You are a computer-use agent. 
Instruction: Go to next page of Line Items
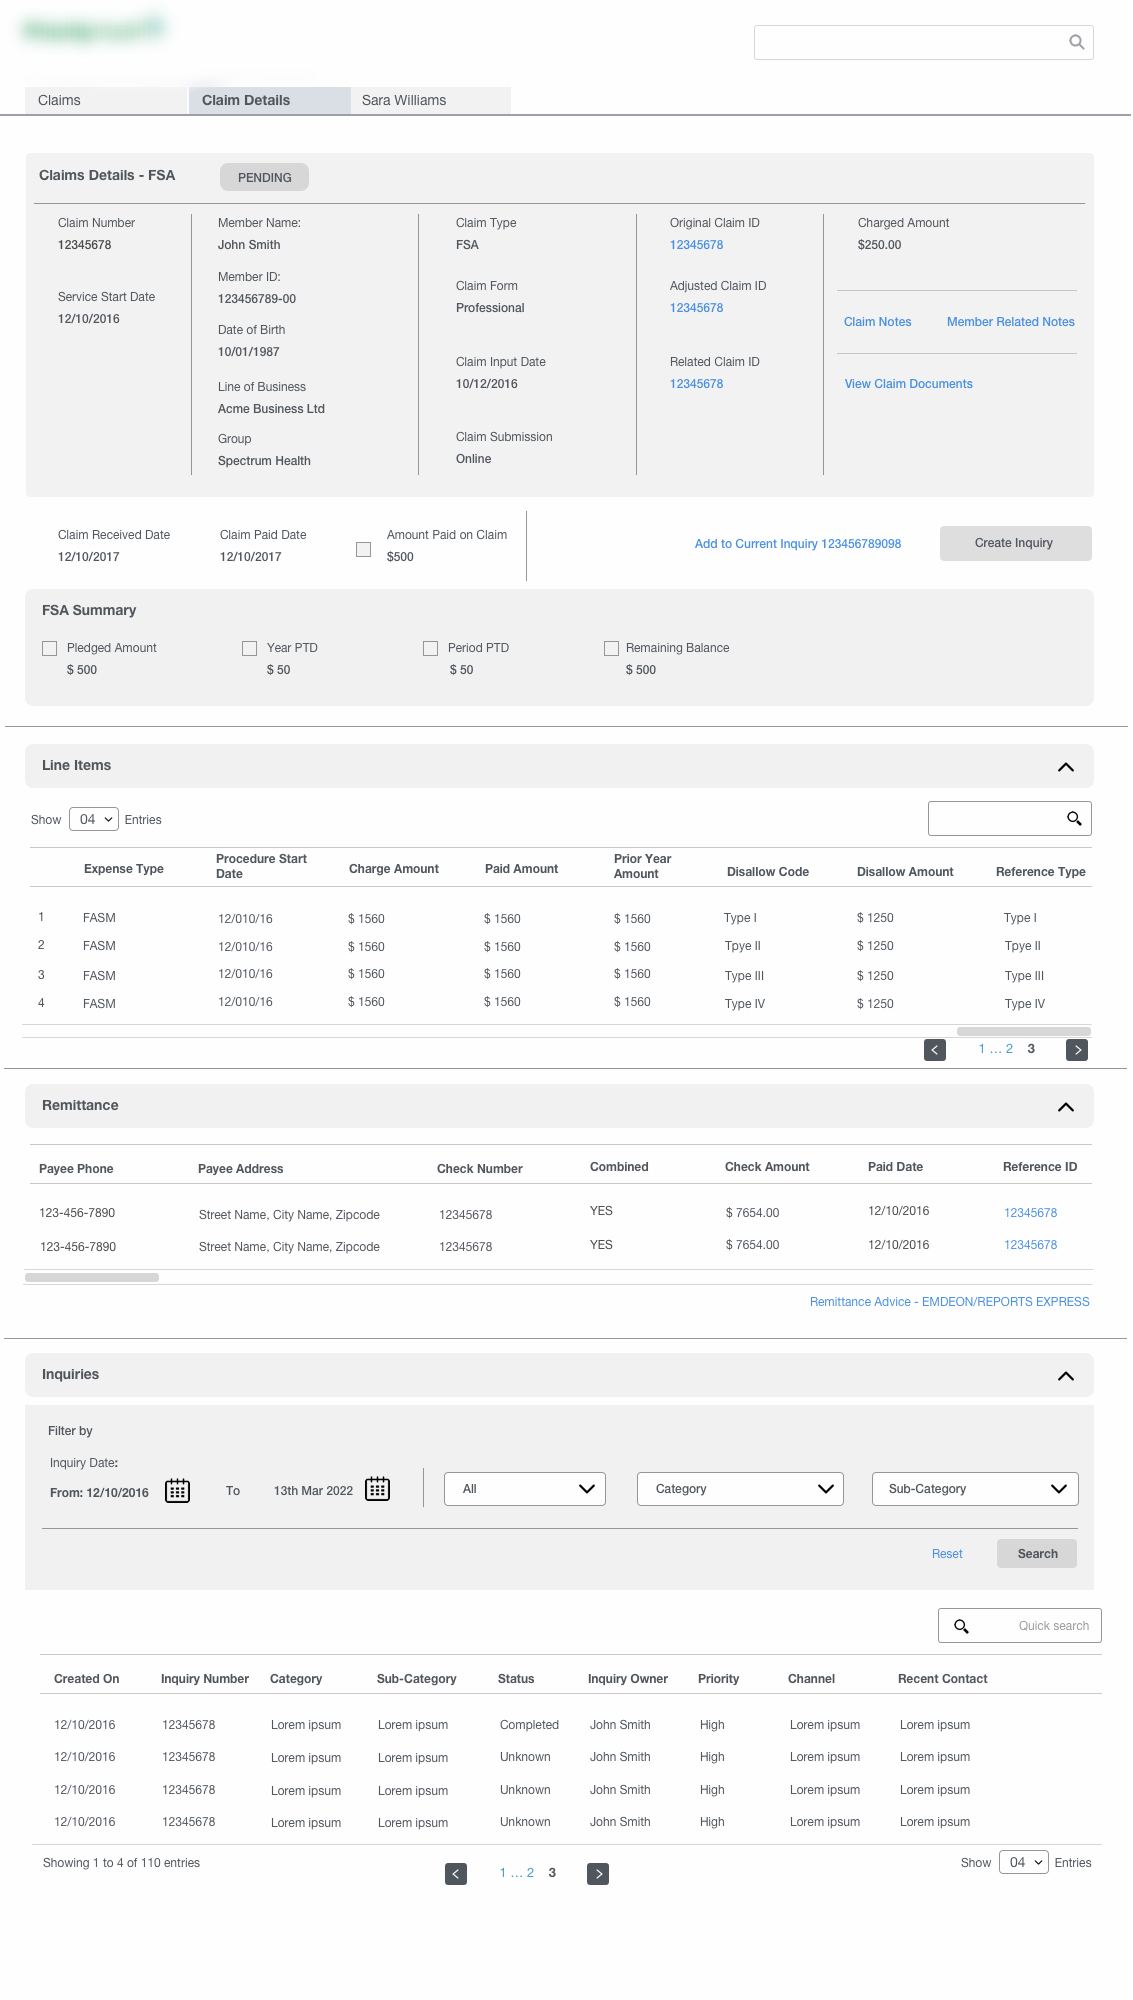pos(1076,1050)
